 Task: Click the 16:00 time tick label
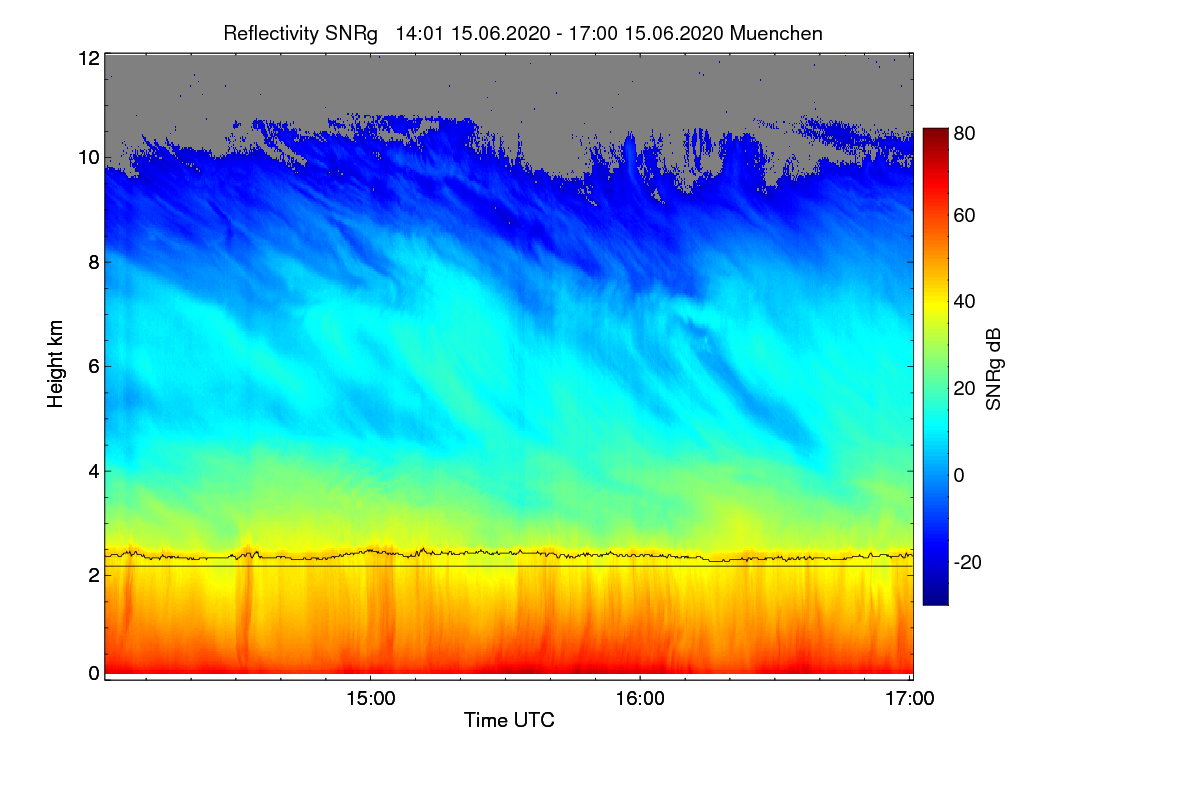pyautogui.click(x=640, y=700)
